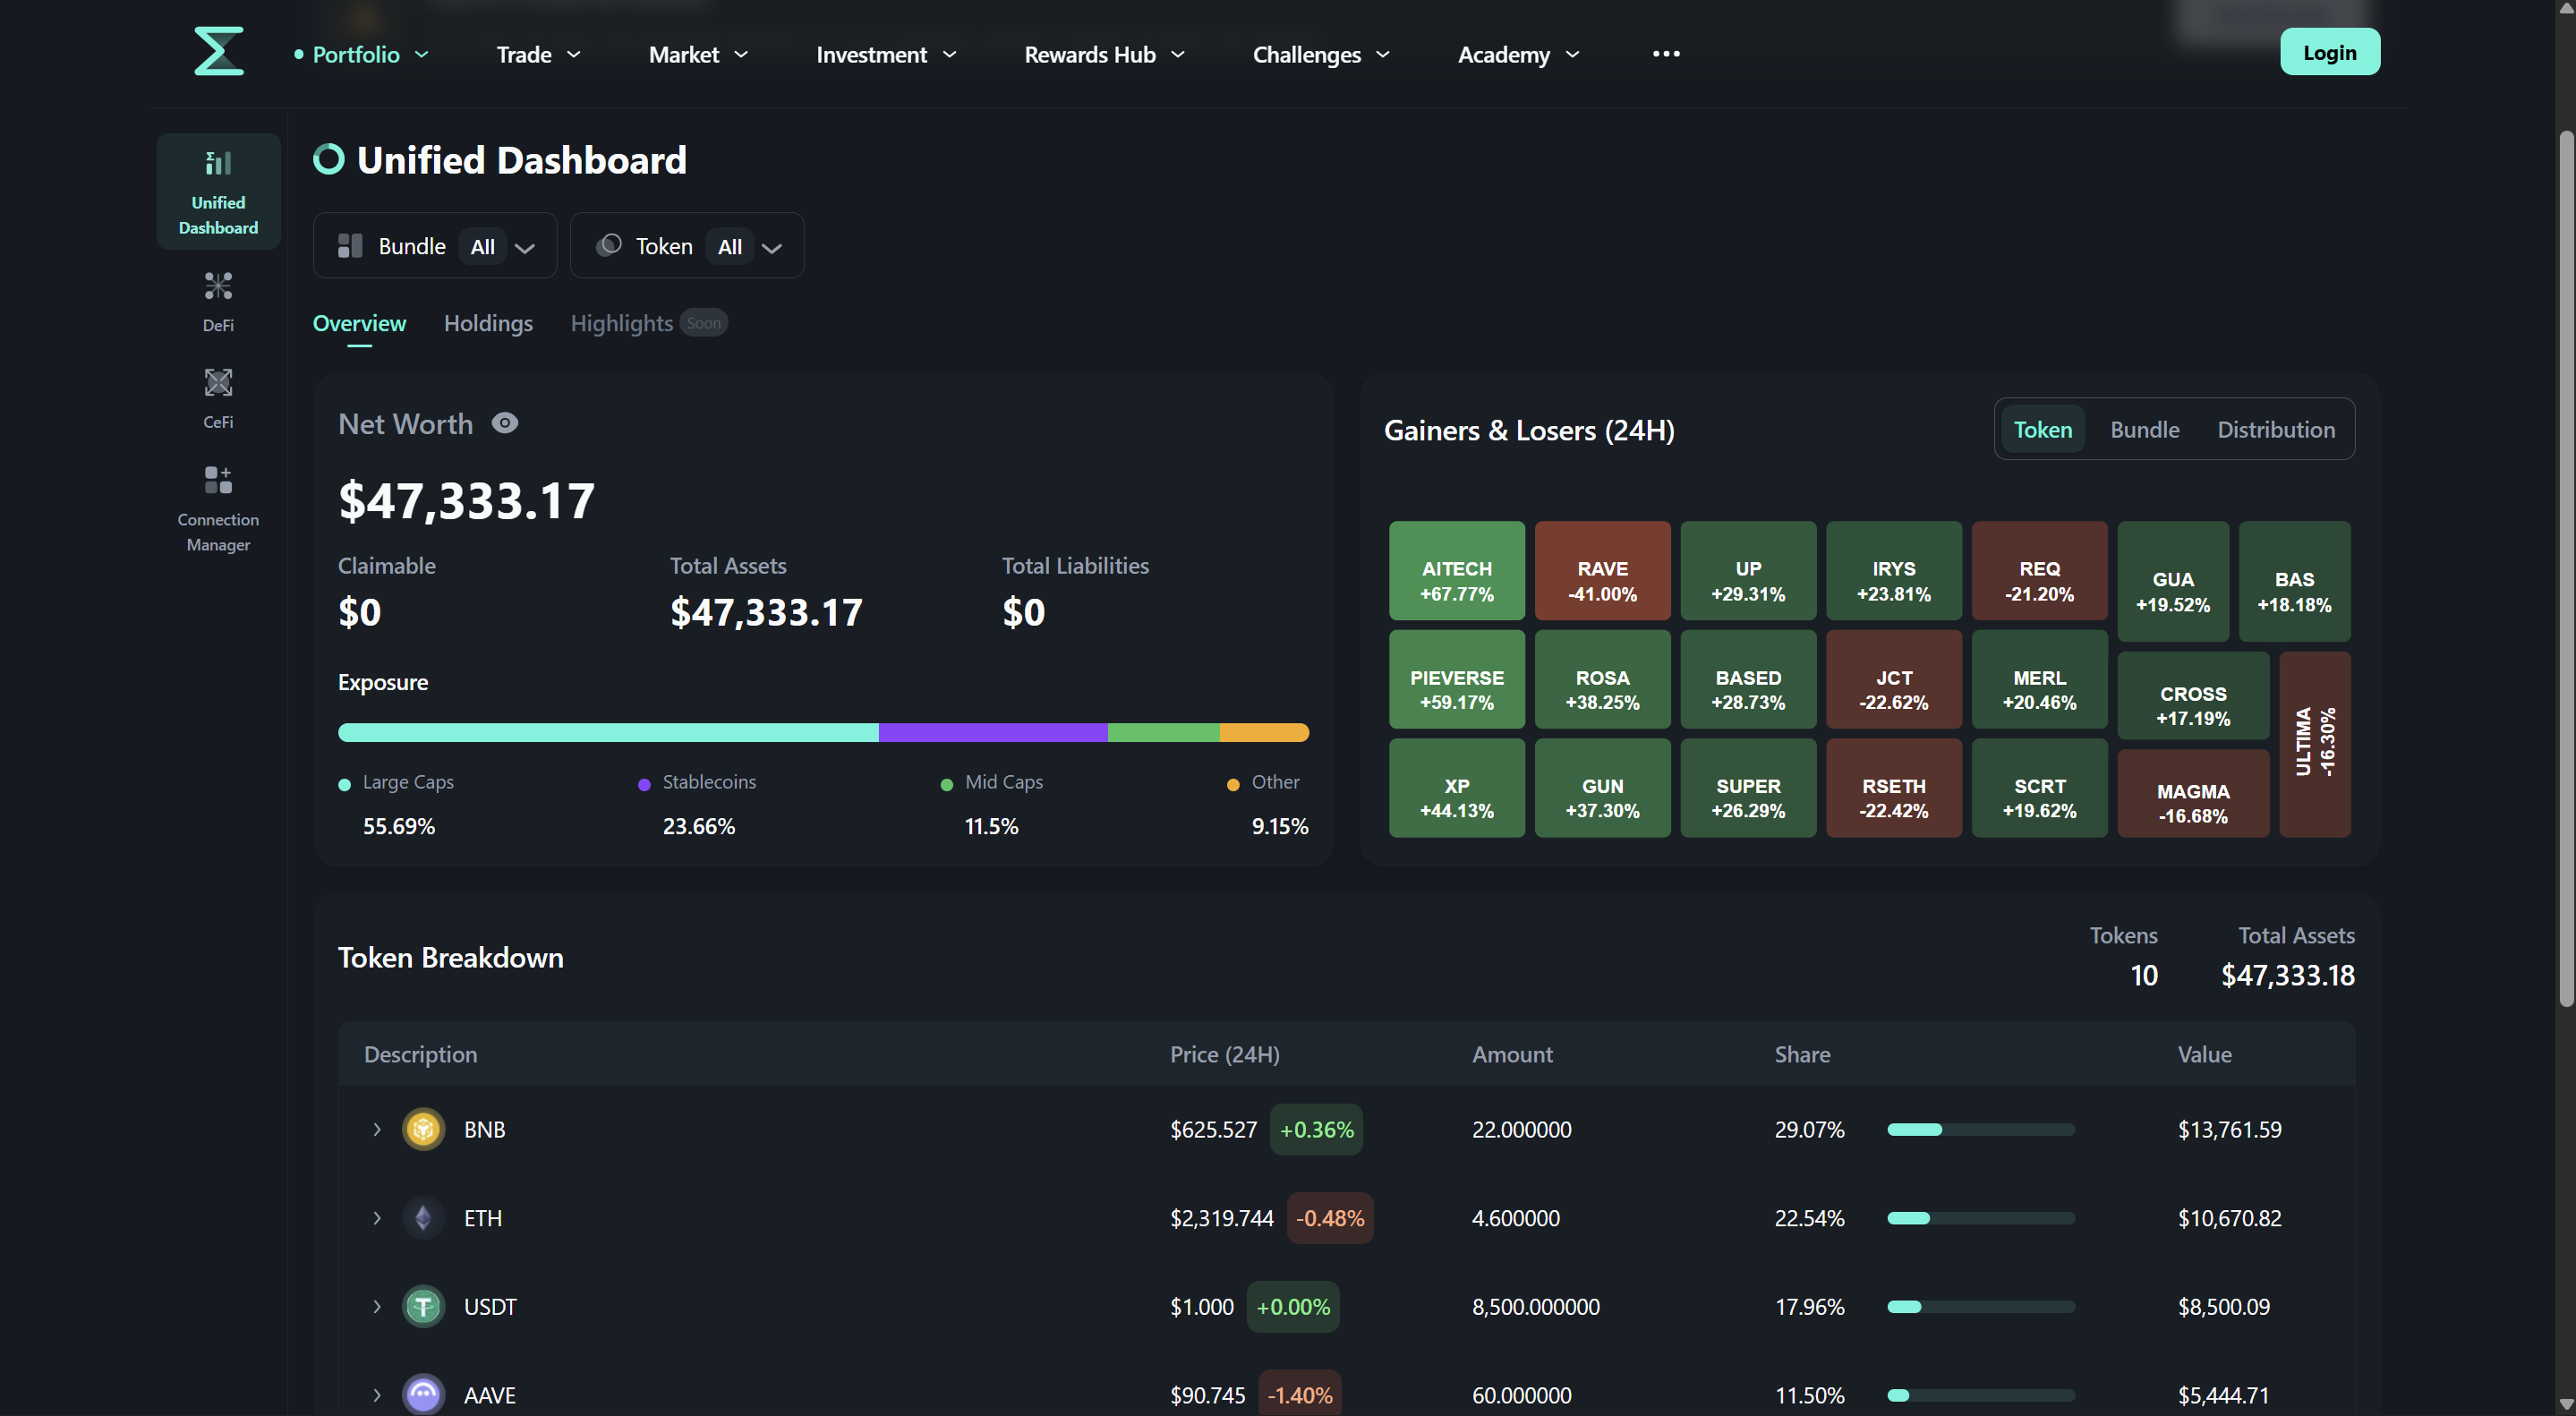Screen dimensions: 2576x1416
Task: Click the green Mid Caps exposure segment
Action: tap(1163, 733)
